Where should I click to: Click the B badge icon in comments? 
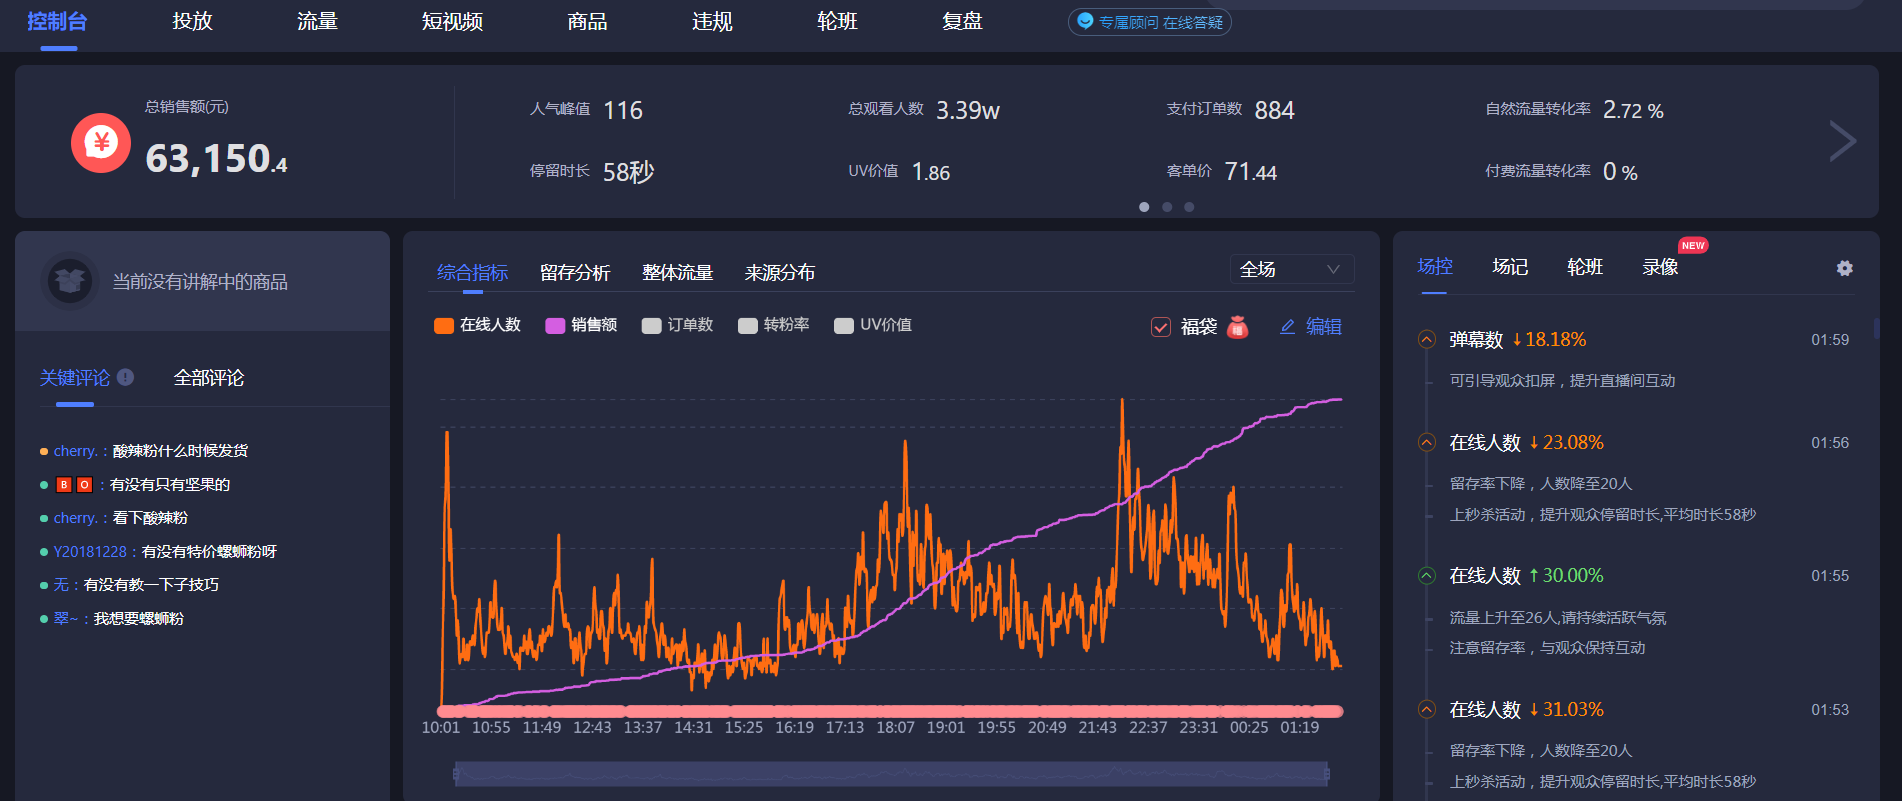64,485
